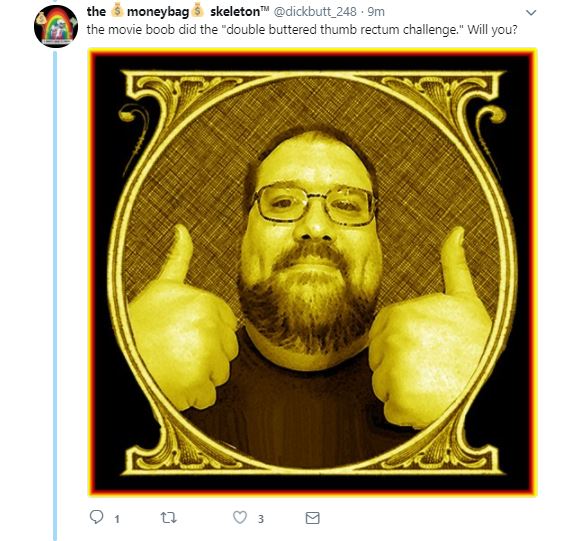
Task: Share via direct message envelope icon
Action: tap(313, 518)
